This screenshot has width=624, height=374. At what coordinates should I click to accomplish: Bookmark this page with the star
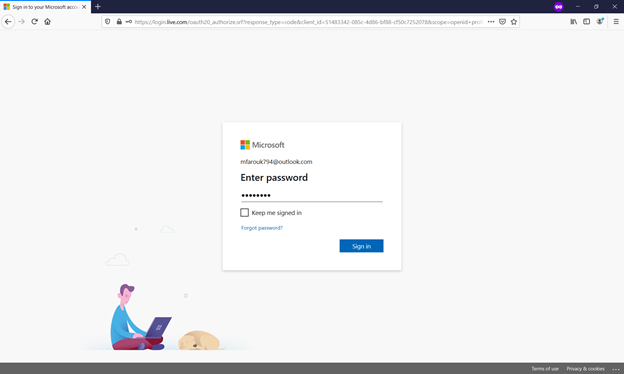point(514,21)
